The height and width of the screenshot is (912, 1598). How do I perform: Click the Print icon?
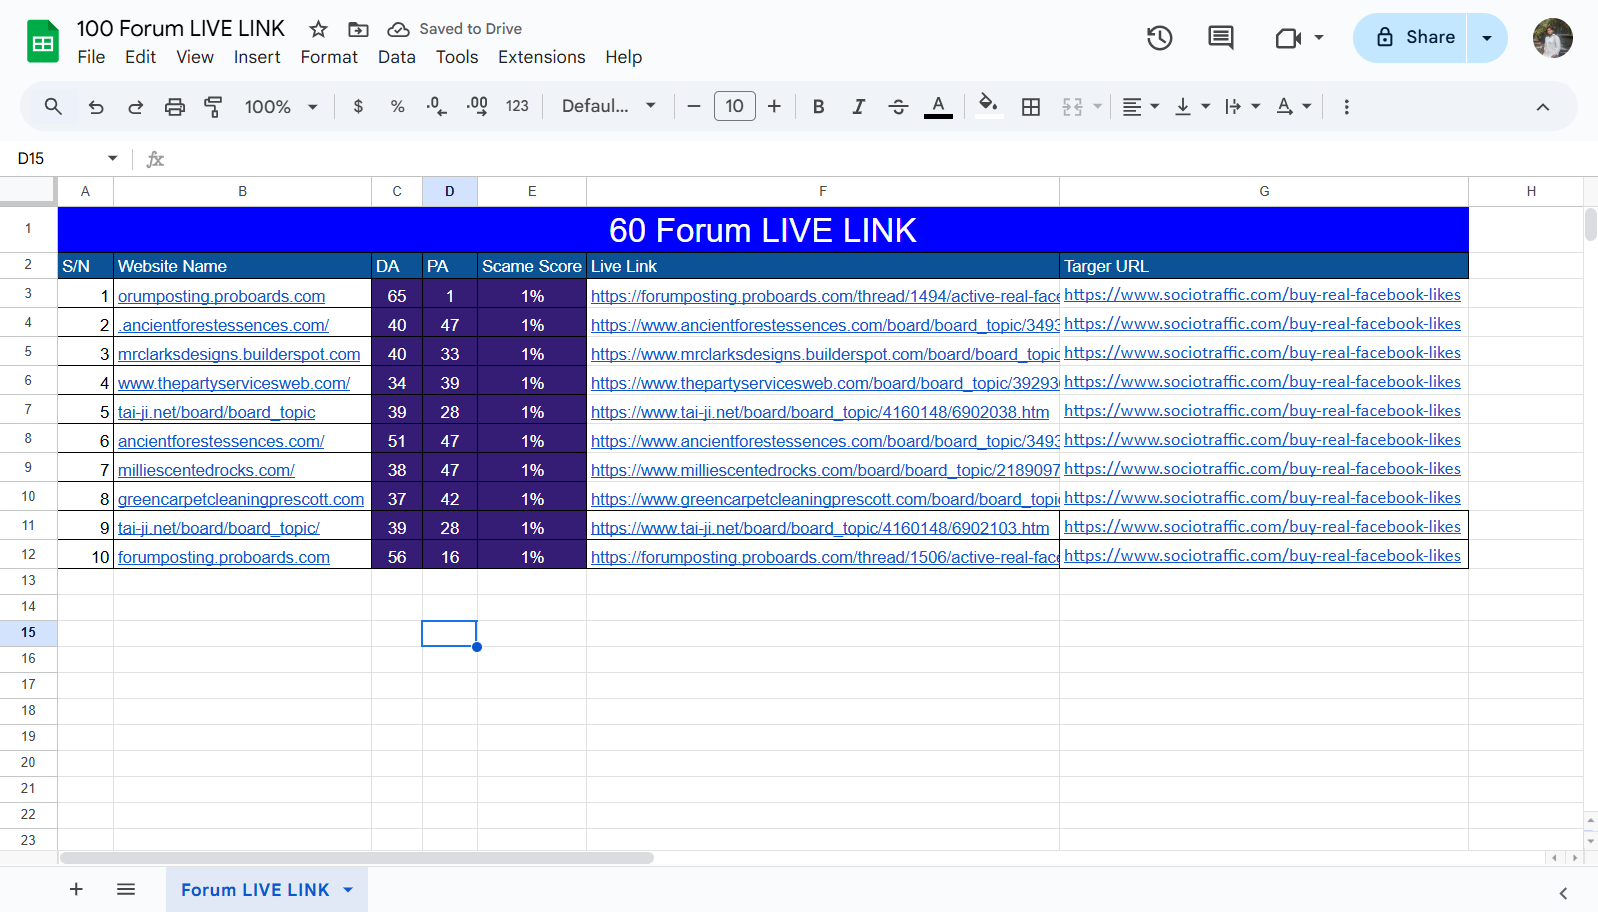pyautogui.click(x=175, y=107)
